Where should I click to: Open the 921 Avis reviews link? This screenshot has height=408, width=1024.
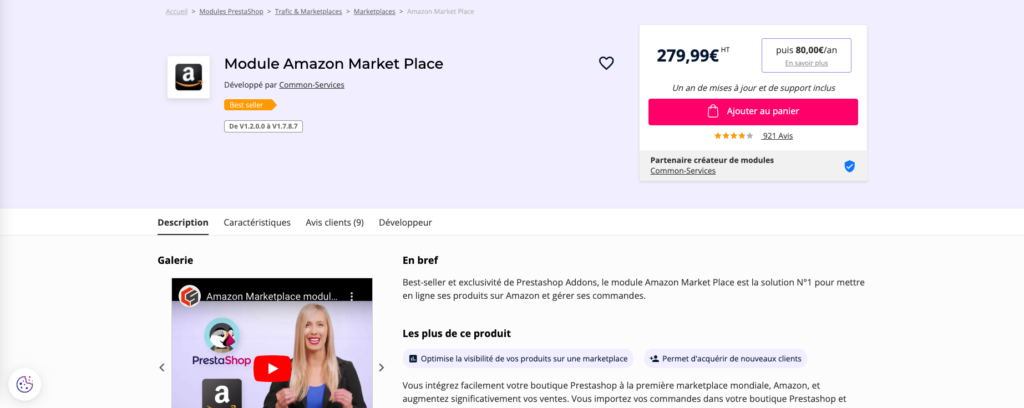(x=777, y=136)
